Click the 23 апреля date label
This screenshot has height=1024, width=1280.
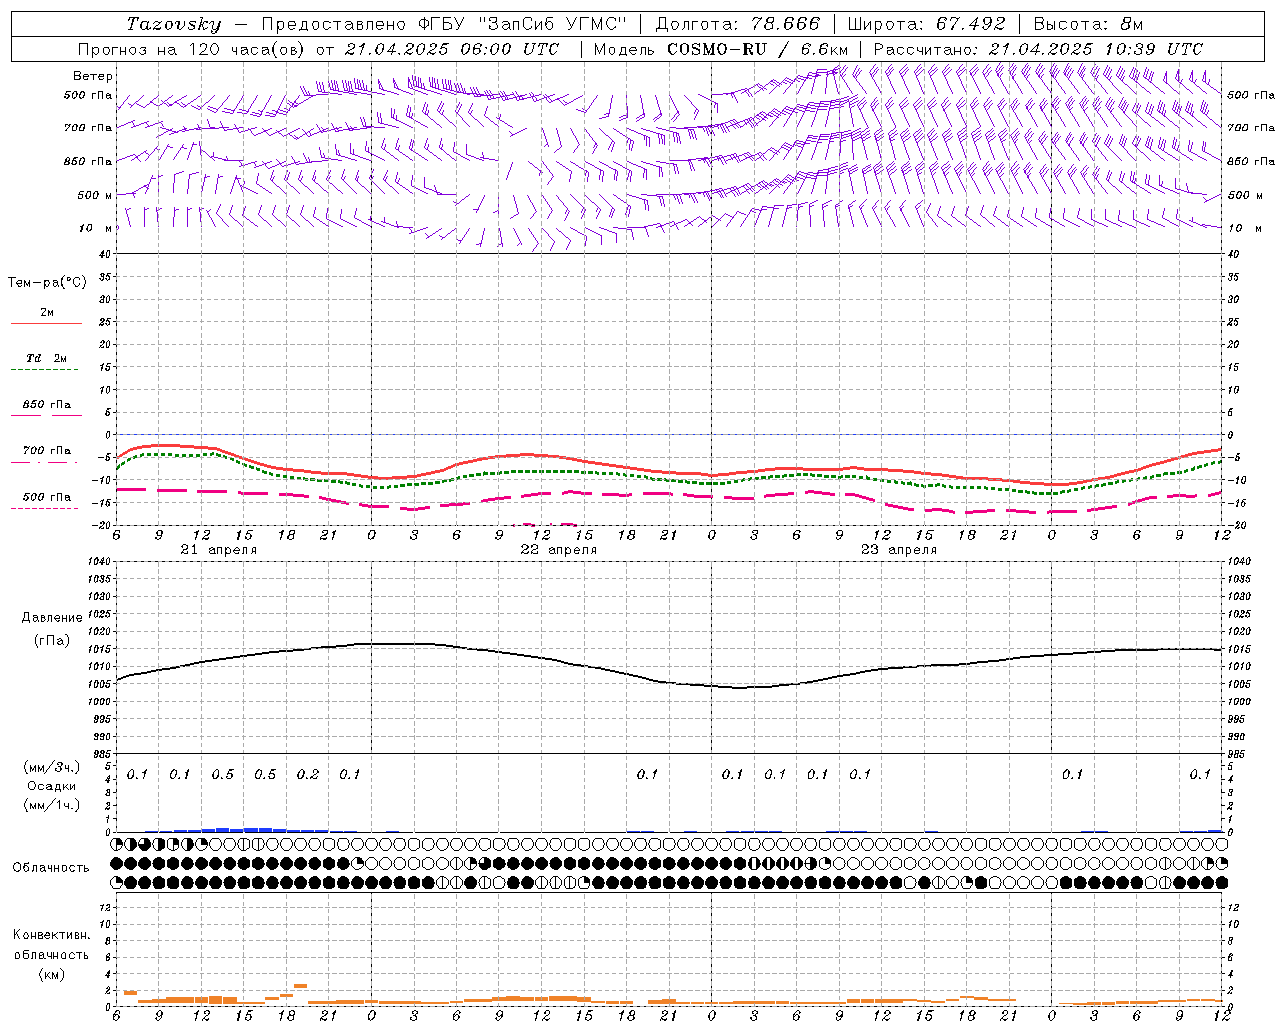pyautogui.click(x=898, y=550)
